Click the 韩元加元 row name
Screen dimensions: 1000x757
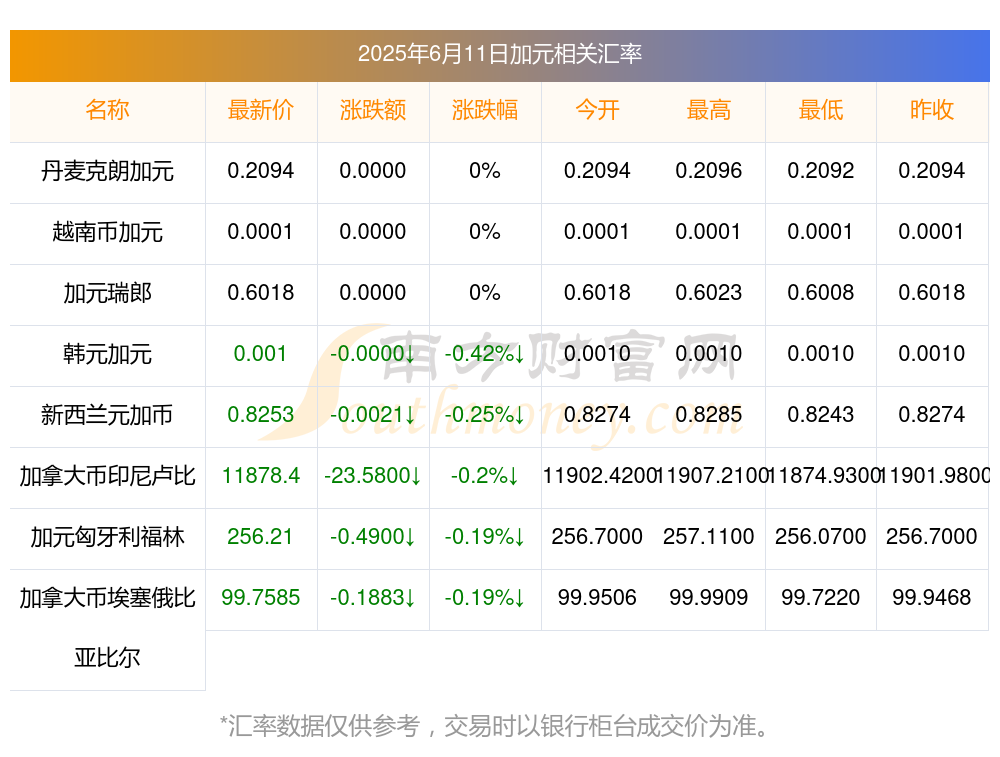point(107,353)
